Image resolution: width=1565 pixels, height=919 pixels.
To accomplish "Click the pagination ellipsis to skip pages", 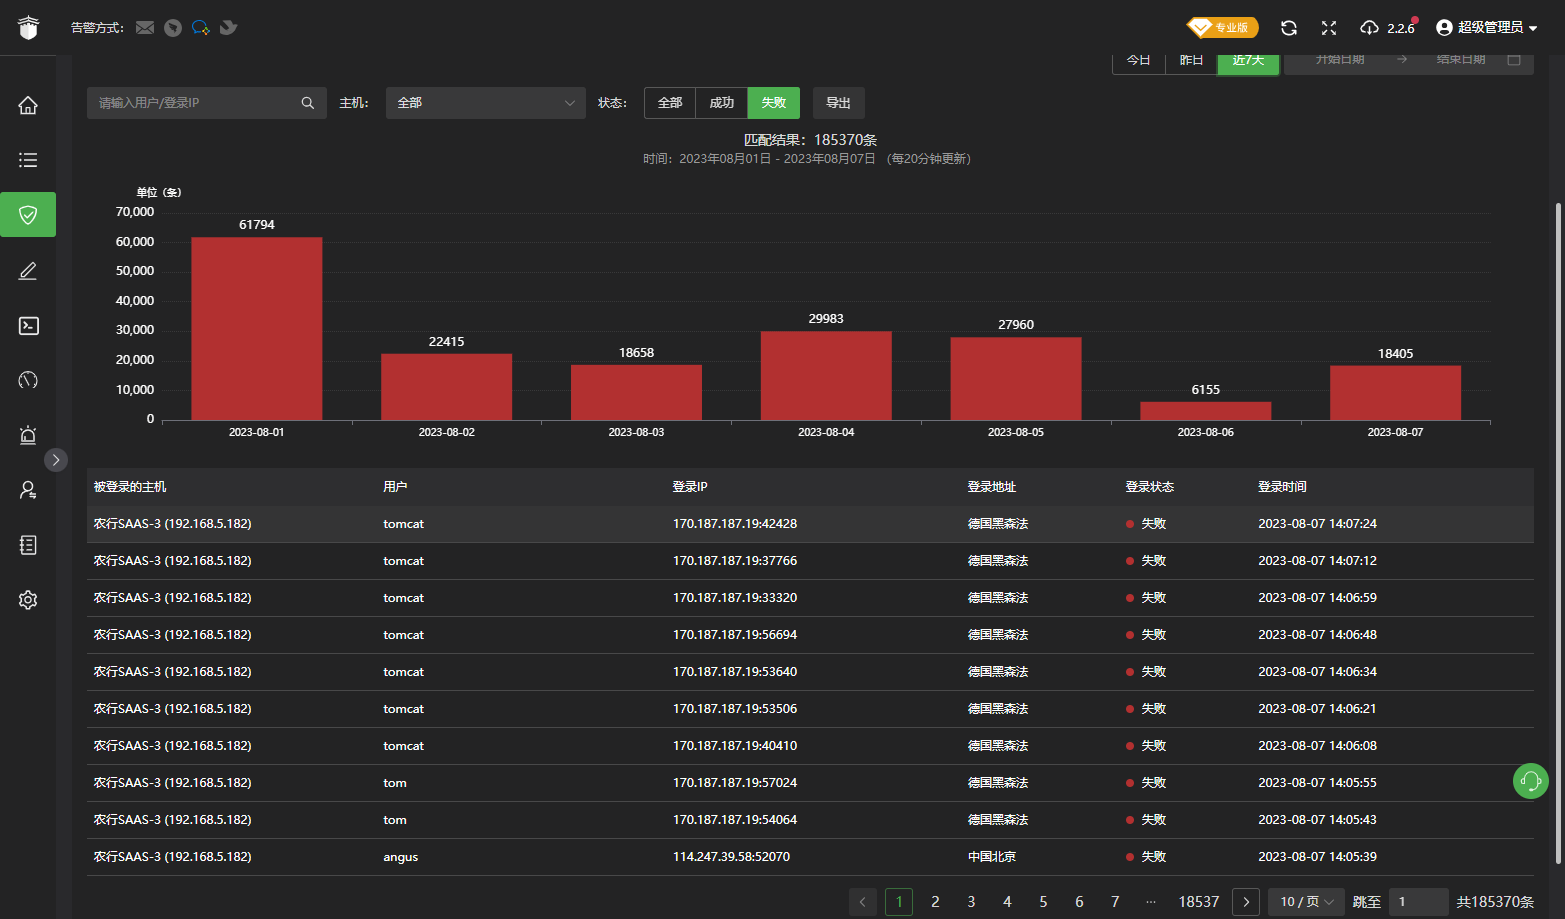I will (x=1151, y=902).
